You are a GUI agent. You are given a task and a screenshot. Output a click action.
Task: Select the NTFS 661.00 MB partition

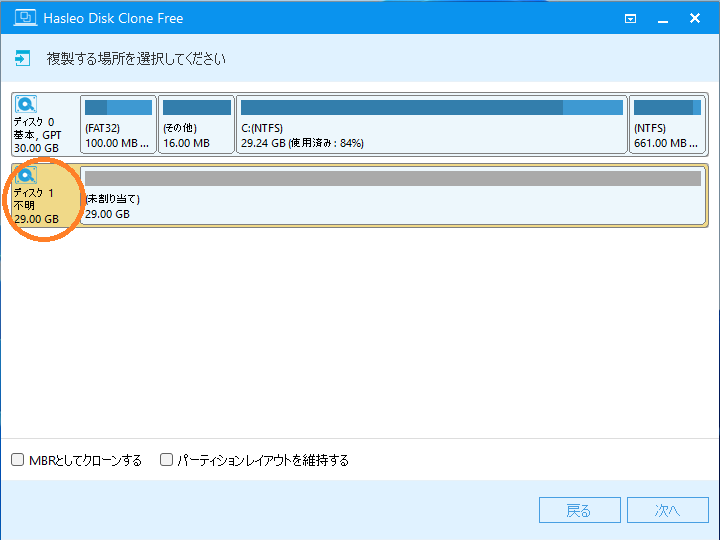(x=667, y=124)
